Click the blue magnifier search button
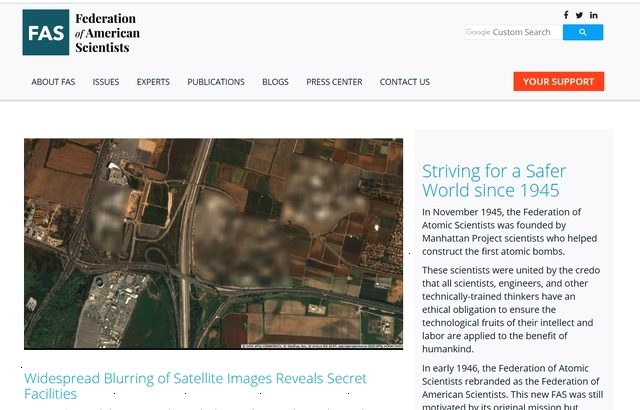Image resolution: width=640 pixels, height=410 pixels. click(583, 32)
